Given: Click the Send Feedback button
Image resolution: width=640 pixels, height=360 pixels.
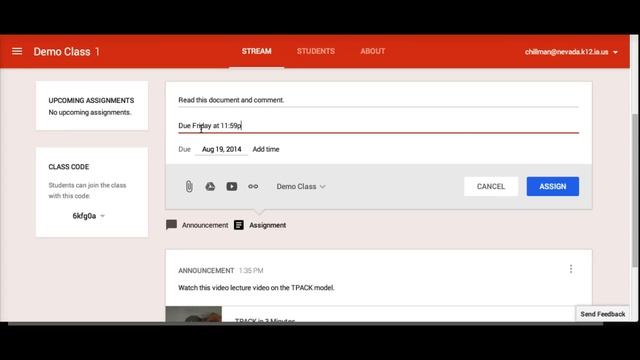Looking at the screenshot, I should (603, 314).
